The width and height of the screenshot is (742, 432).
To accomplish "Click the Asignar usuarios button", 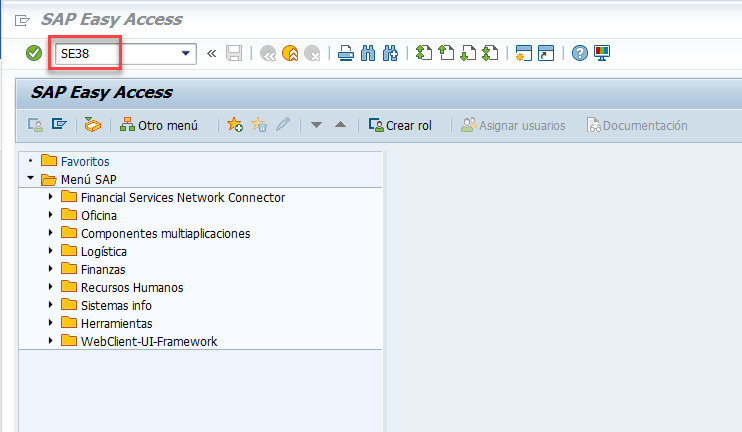I will [x=513, y=125].
